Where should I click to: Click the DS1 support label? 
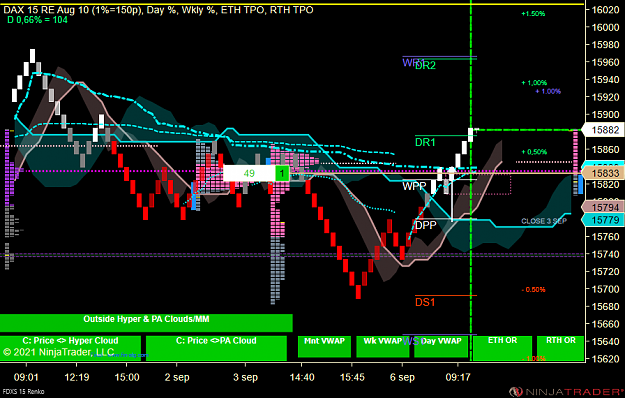[x=425, y=302]
